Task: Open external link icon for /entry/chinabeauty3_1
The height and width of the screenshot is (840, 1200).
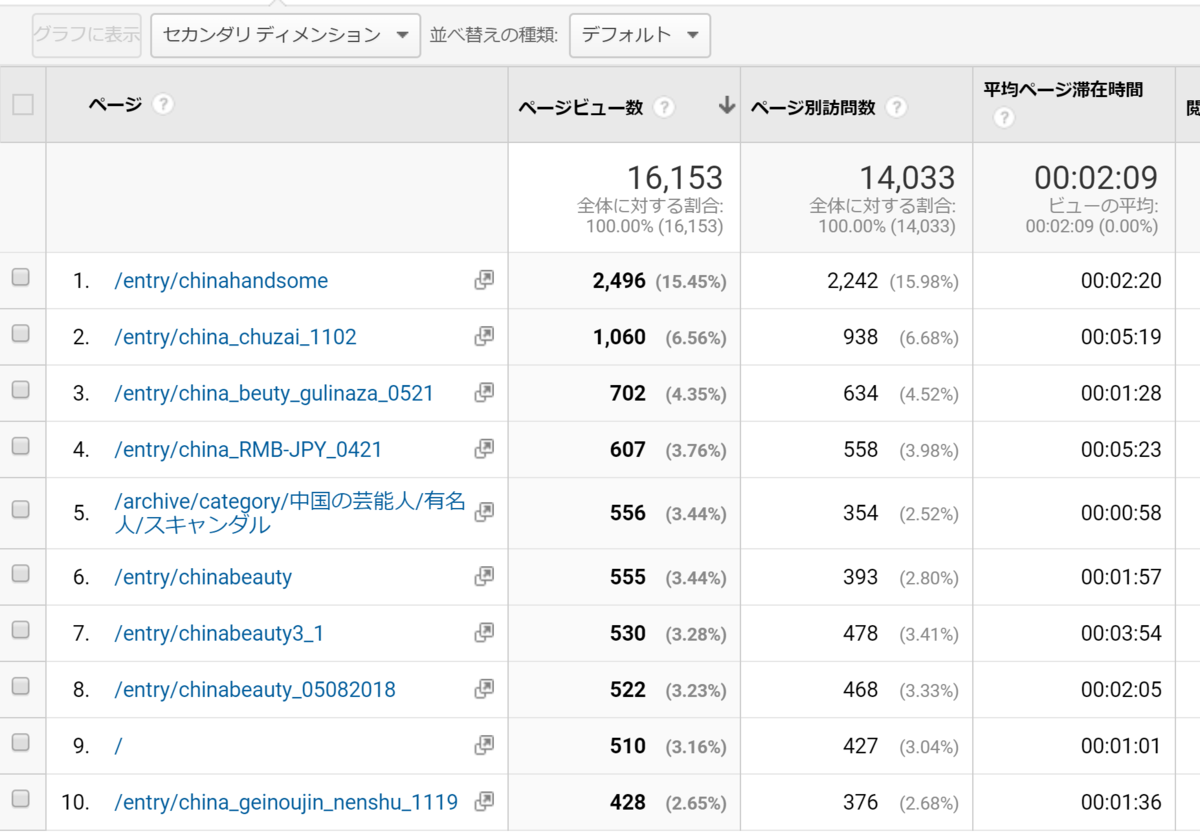Action: tap(484, 632)
